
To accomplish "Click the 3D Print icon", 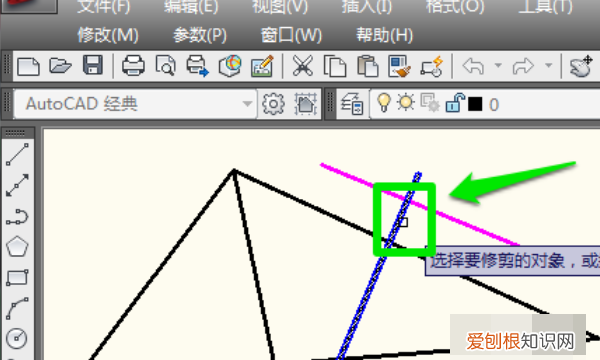I will tap(230, 66).
